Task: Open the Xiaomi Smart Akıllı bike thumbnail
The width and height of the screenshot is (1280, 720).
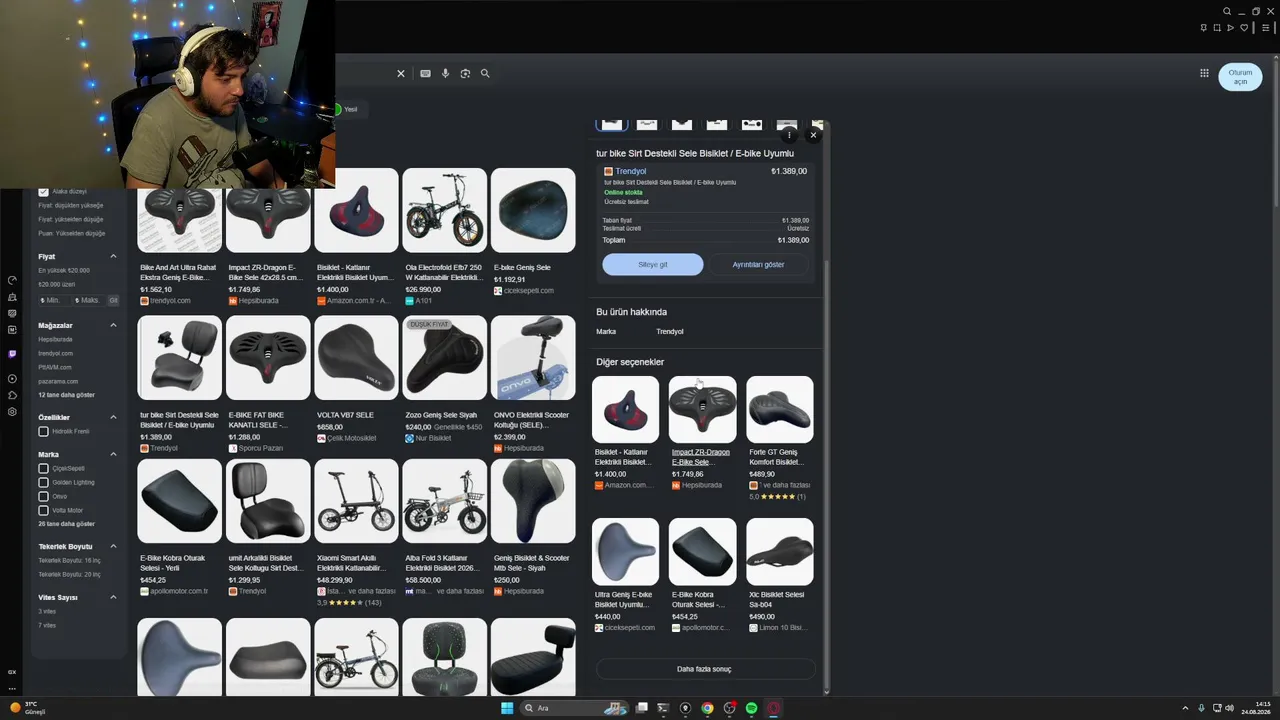Action: [356, 501]
